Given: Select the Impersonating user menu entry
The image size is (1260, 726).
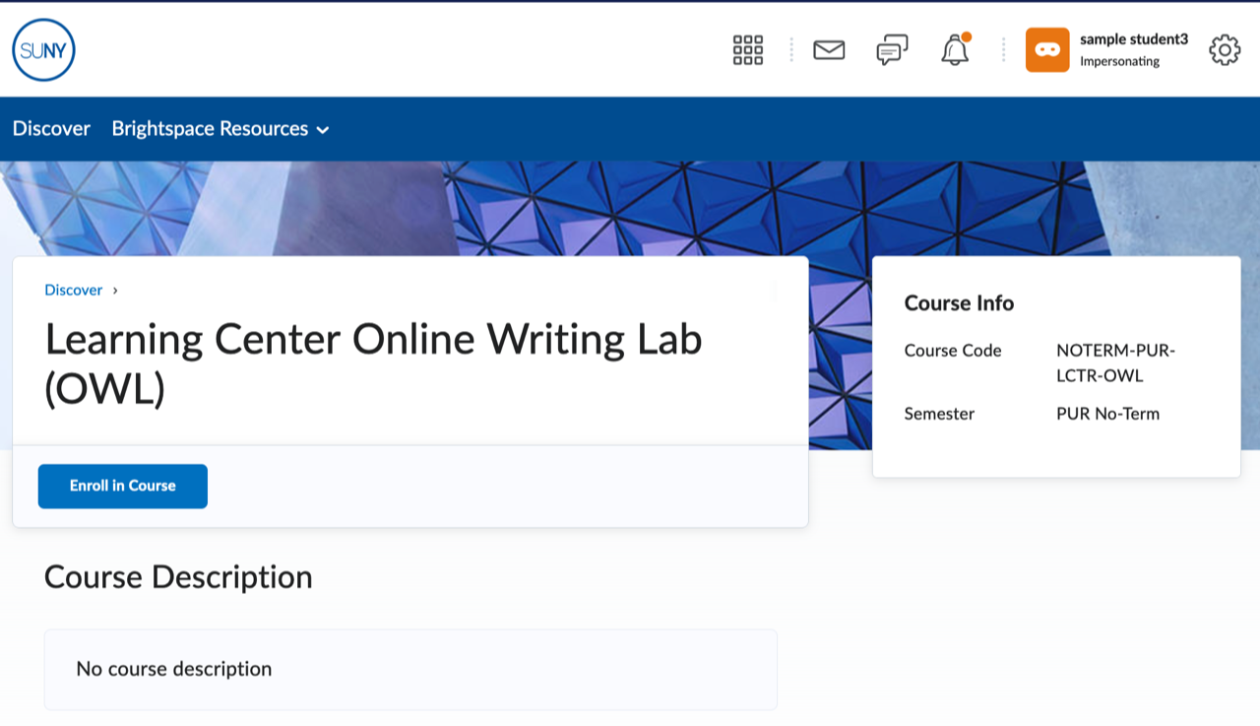Looking at the screenshot, I should (x=1122, y=61).
